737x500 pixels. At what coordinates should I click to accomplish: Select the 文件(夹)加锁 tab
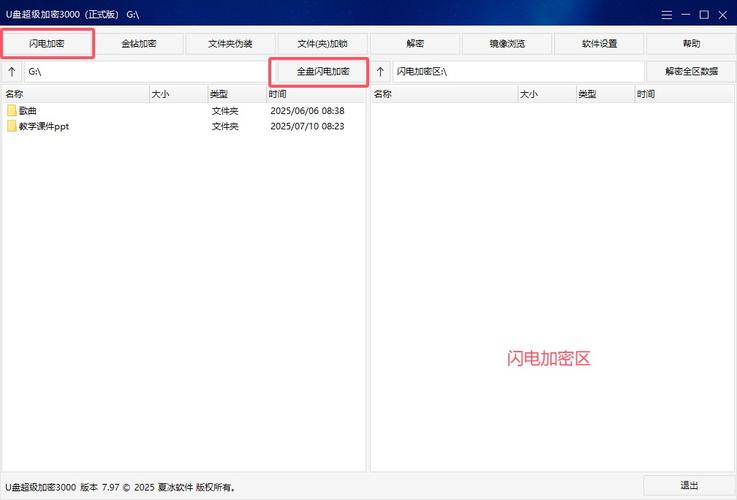pyautogui.click(x=322, y=44)
